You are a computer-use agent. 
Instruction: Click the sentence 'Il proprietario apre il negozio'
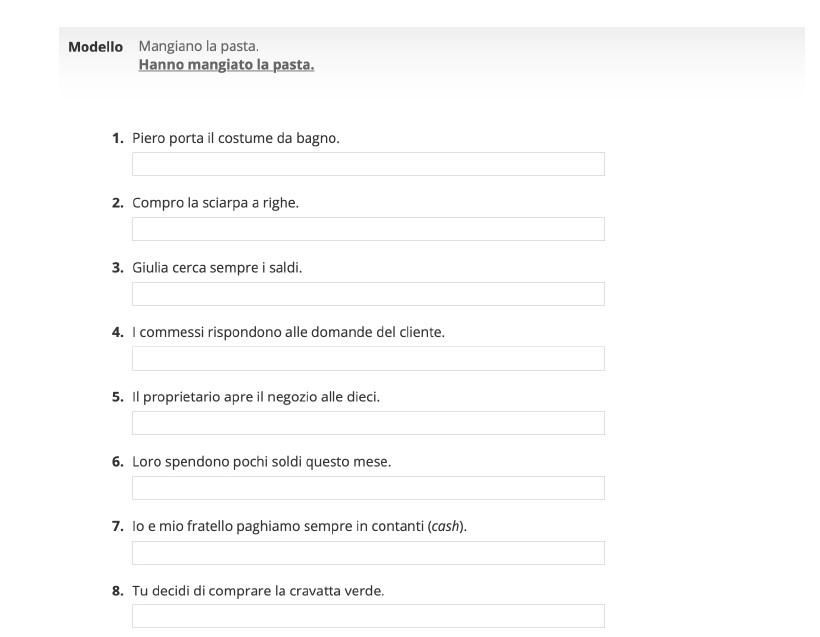[x=256, y=397]
